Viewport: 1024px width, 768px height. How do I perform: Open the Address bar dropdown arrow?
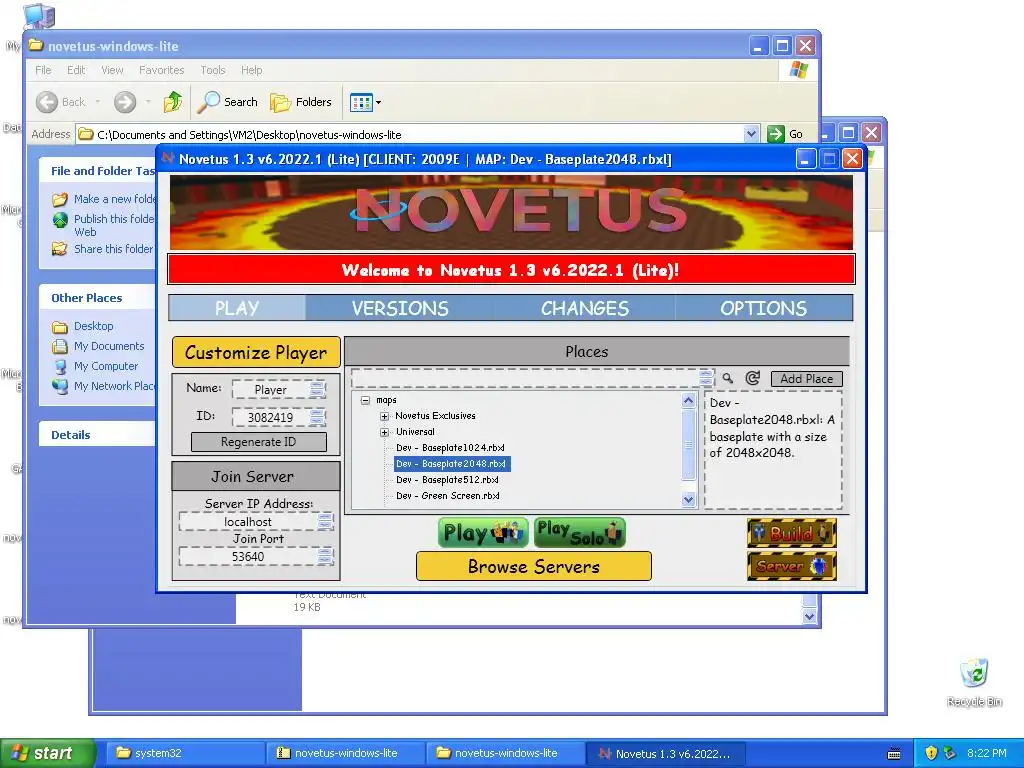[751, 134]
